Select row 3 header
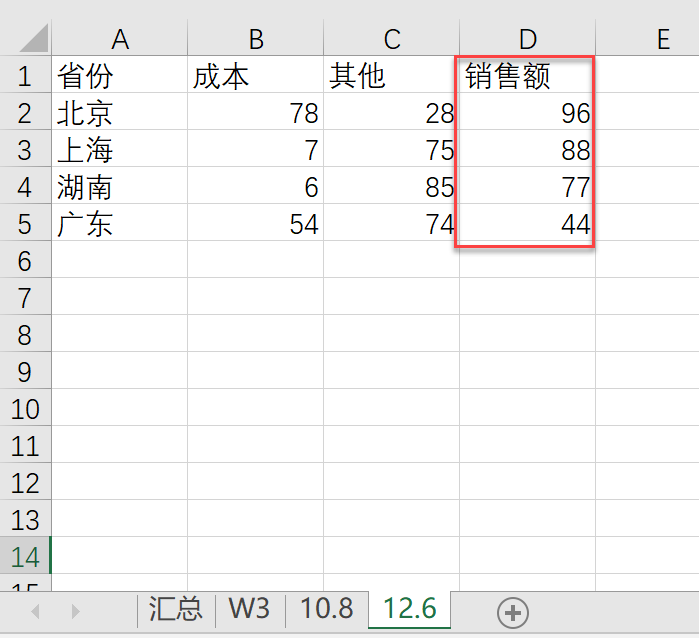Viewport: 699px width, 638px height. pyautogui.click(x=25, y=149)
